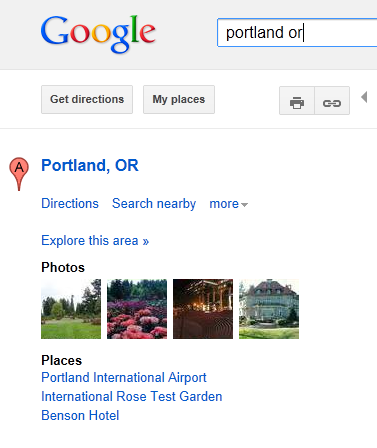Click the link chain icon button
This screenshot has width=377, height=448.
pos(332,100)
